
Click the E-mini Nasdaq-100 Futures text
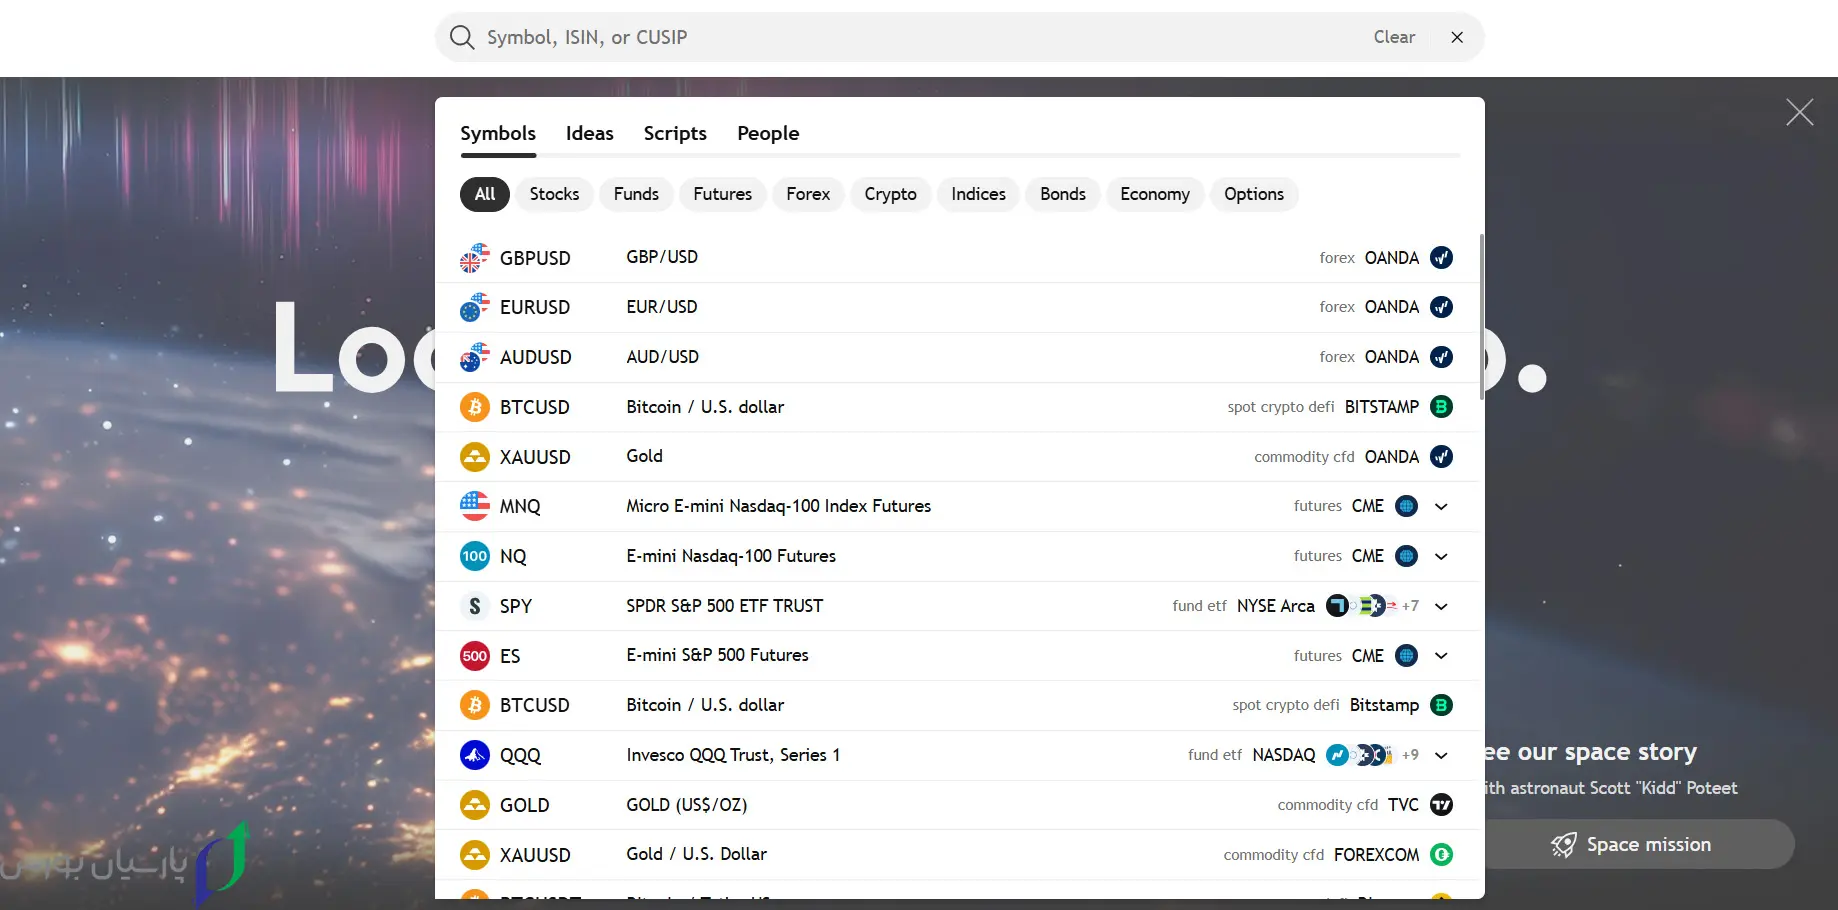731,556
